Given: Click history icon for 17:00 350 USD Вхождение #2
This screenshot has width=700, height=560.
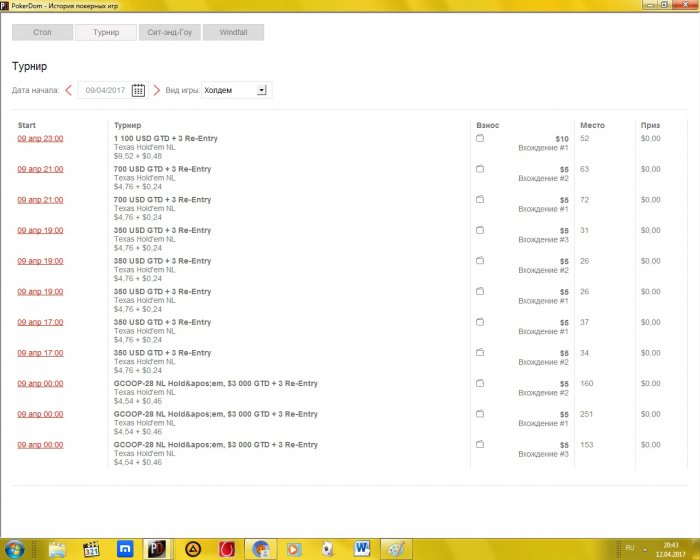Looking at the screenshot, I should [480, 353].
